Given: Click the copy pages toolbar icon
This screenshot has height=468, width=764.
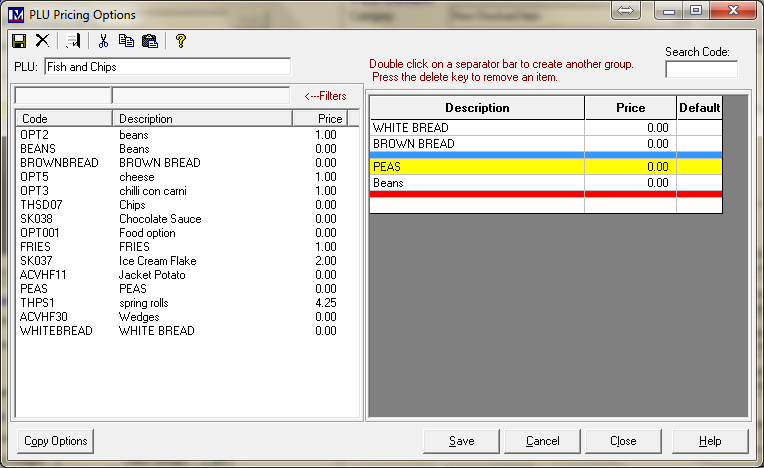Looking at the screenshot, I should click(x=126, y=41).
